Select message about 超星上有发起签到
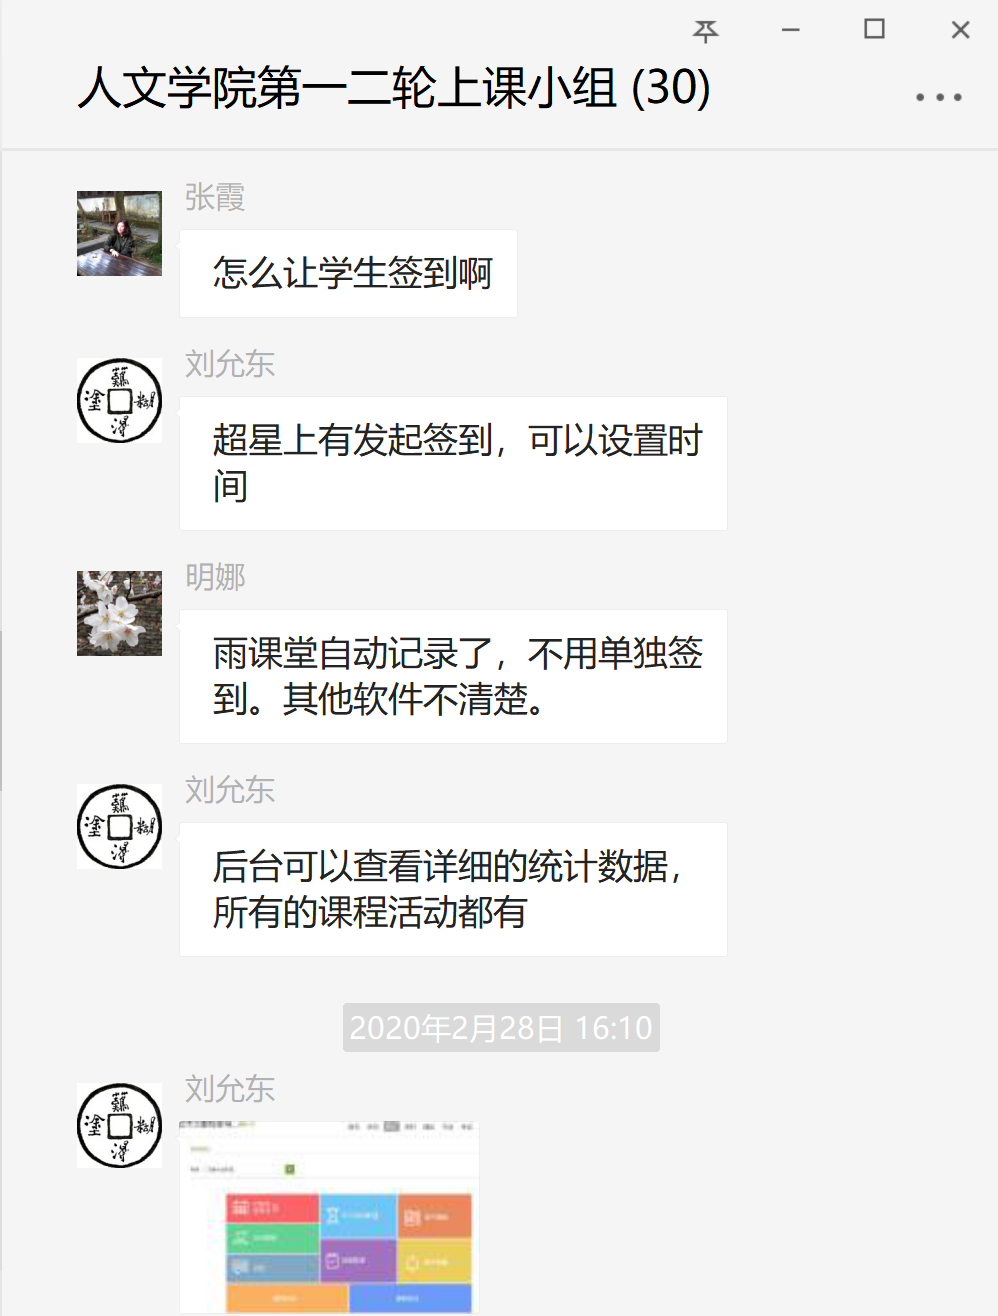Viewport: 998px width, 1316px height. click(x=453, y=464)
